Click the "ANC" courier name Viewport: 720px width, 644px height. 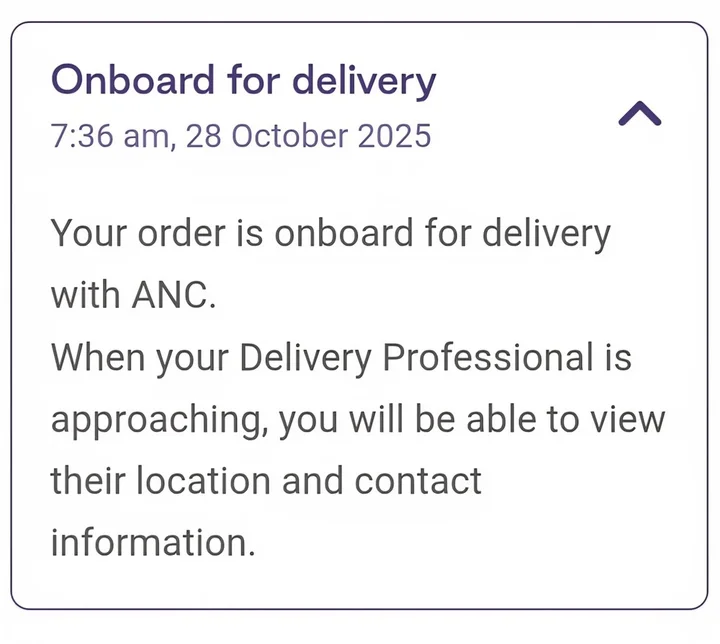tap(171, 296)
